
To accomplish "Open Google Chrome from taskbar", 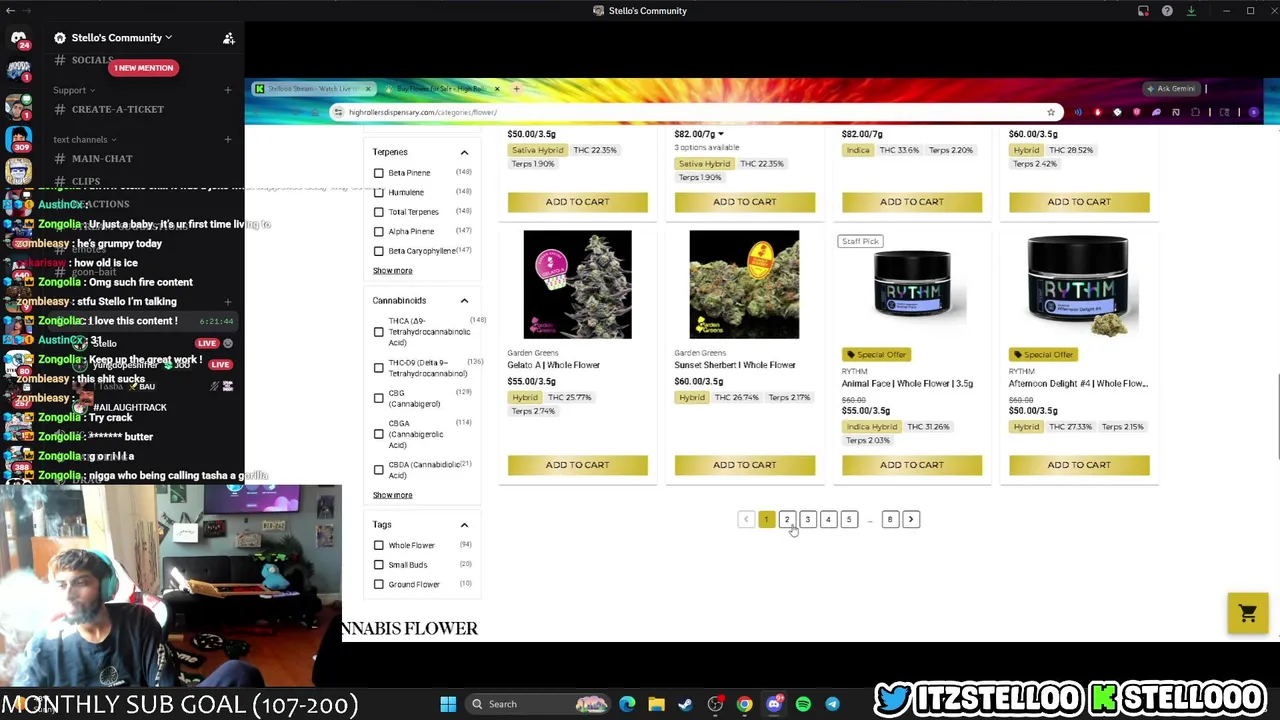I will [744, 704].
